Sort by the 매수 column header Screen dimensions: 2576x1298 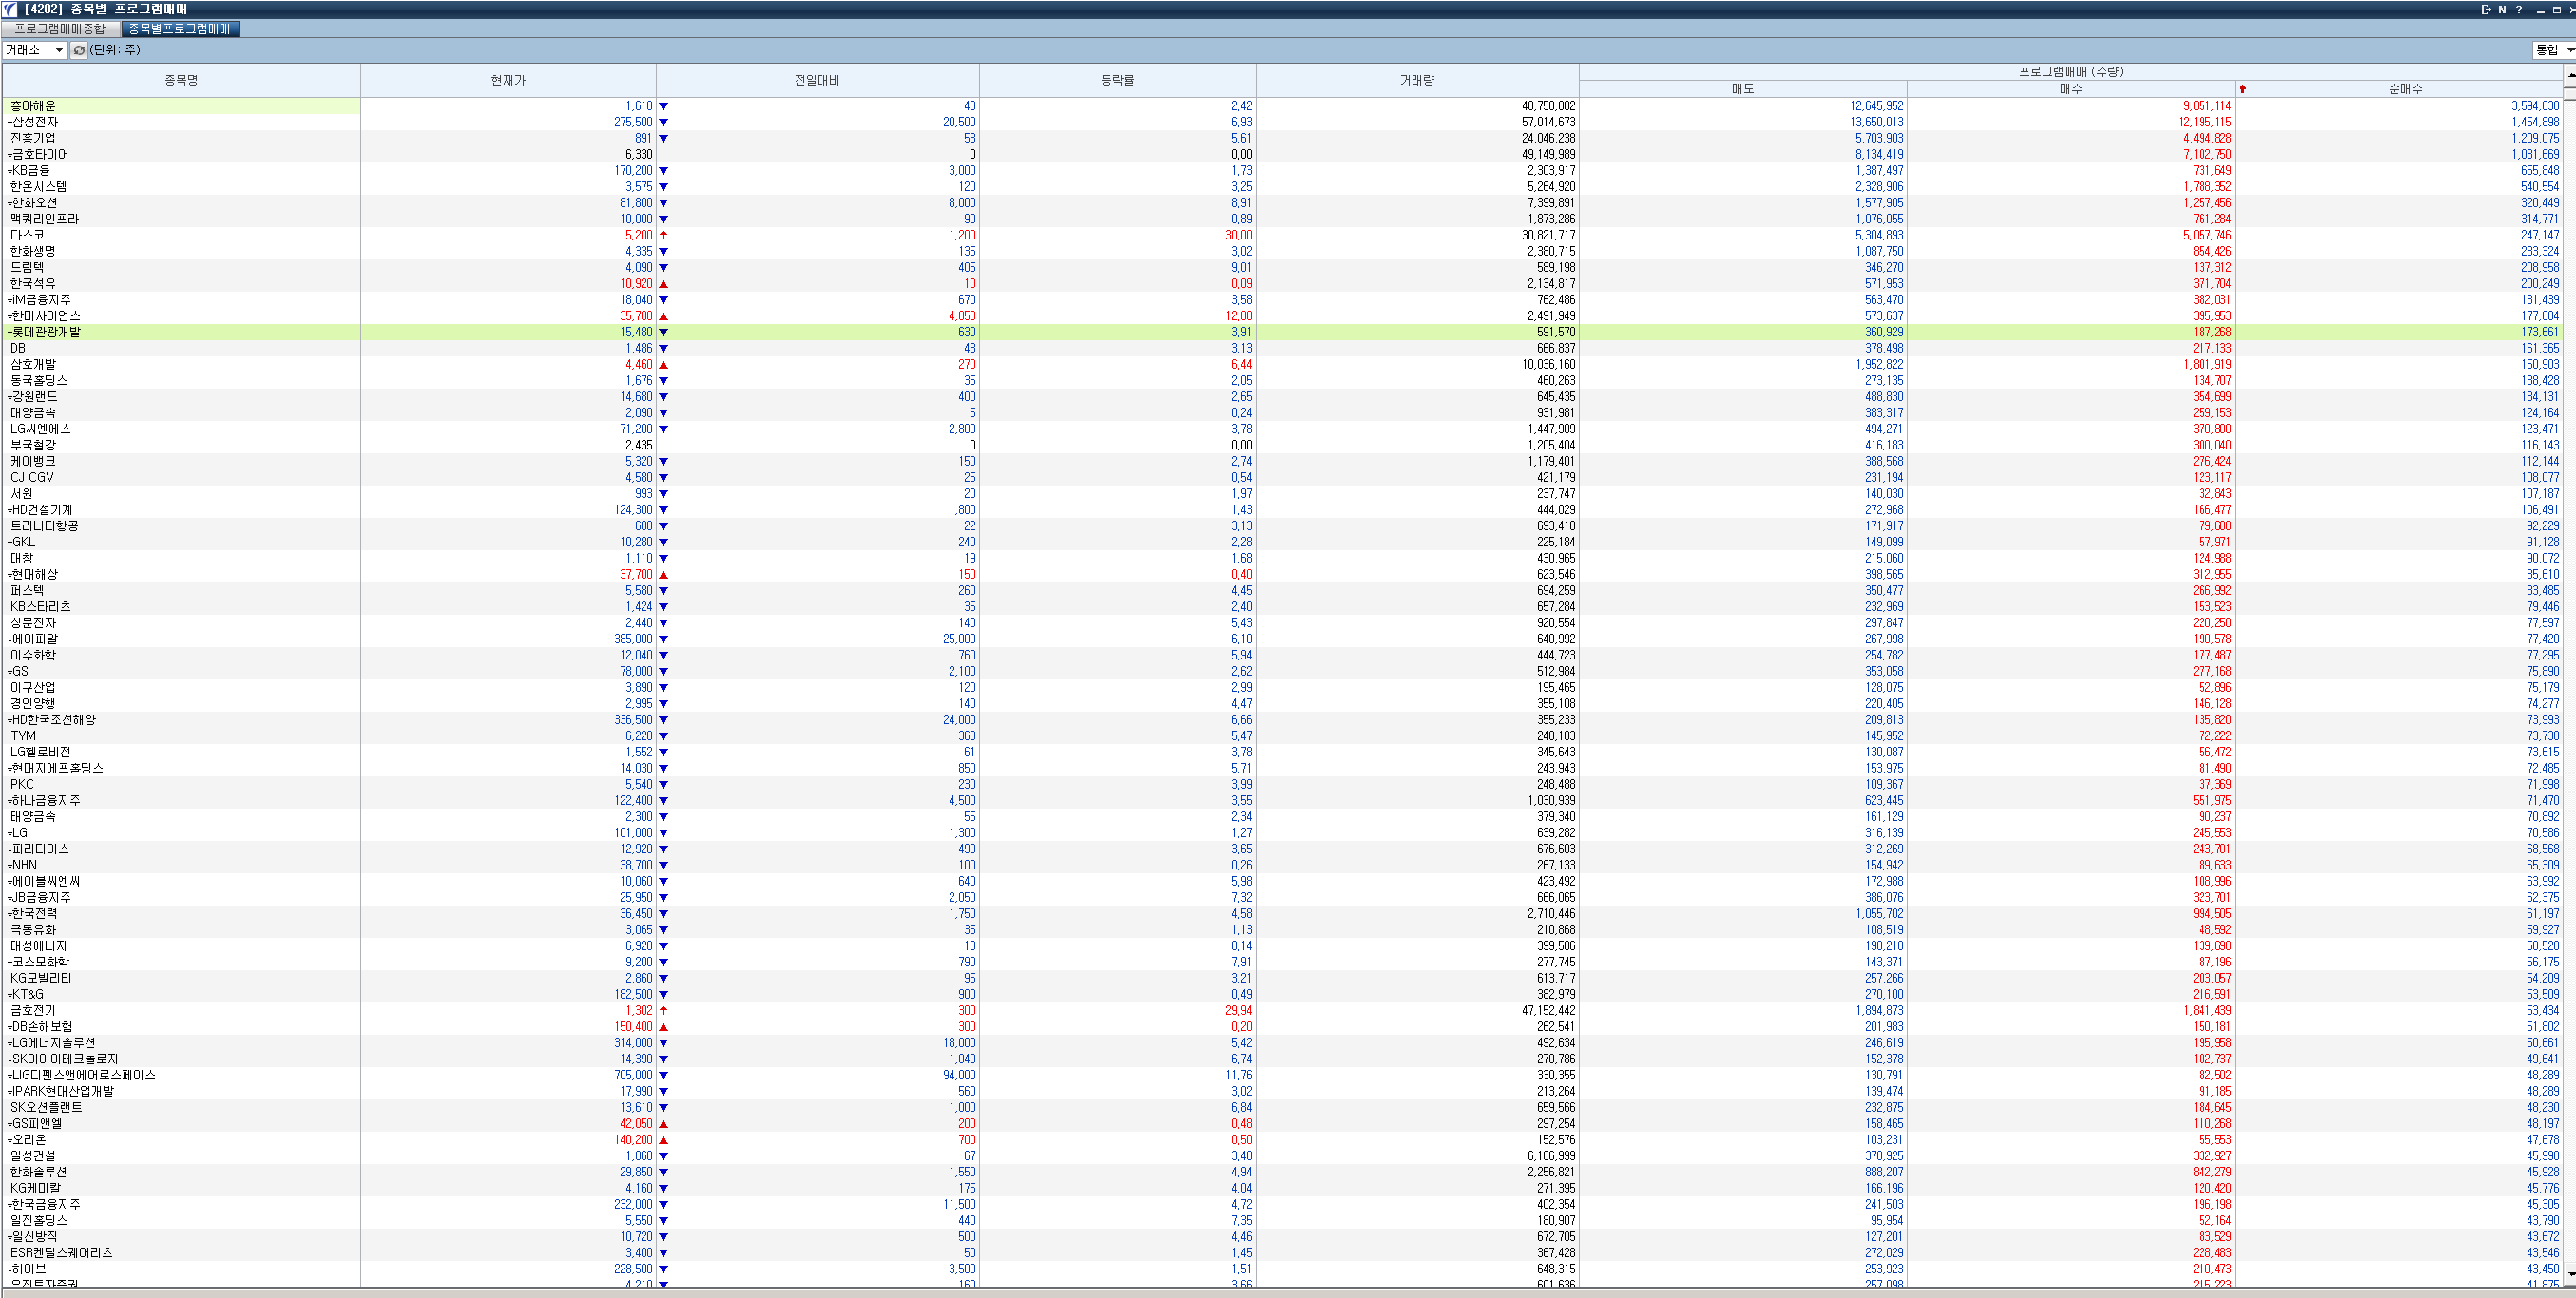coord(2071,89)
